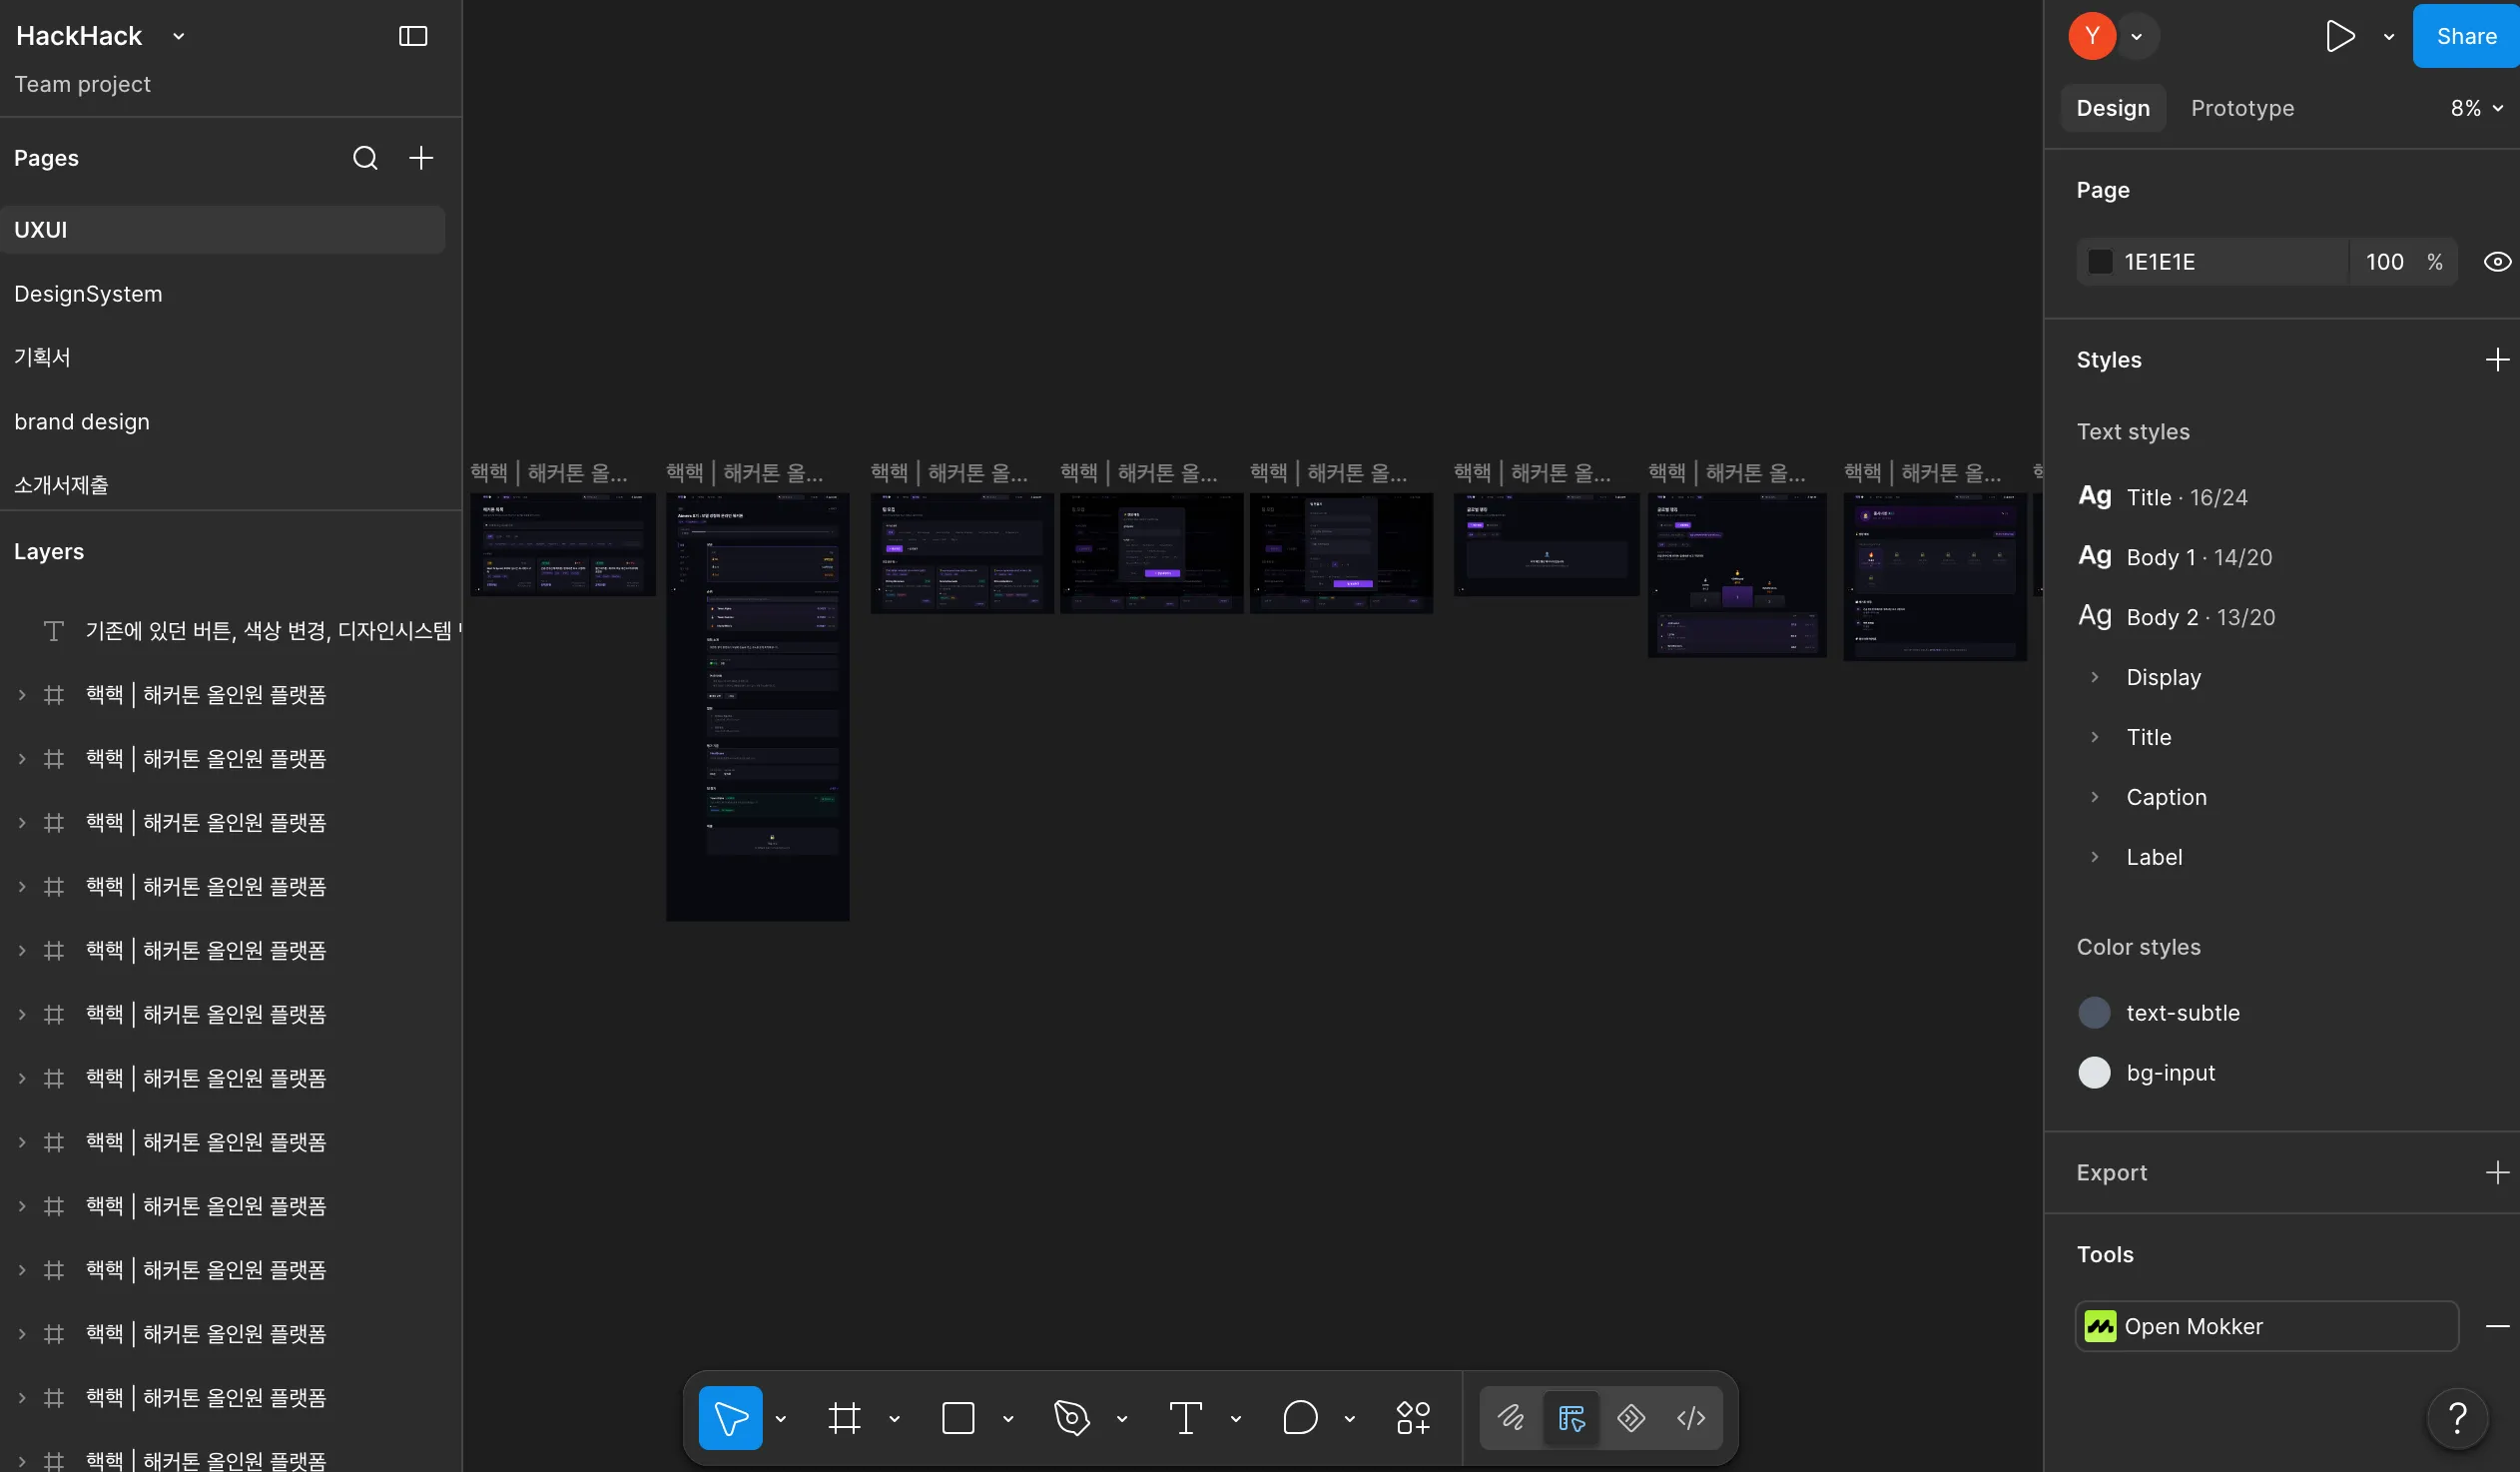Click the 1E1E1E page color swatch

[2100, 262]
